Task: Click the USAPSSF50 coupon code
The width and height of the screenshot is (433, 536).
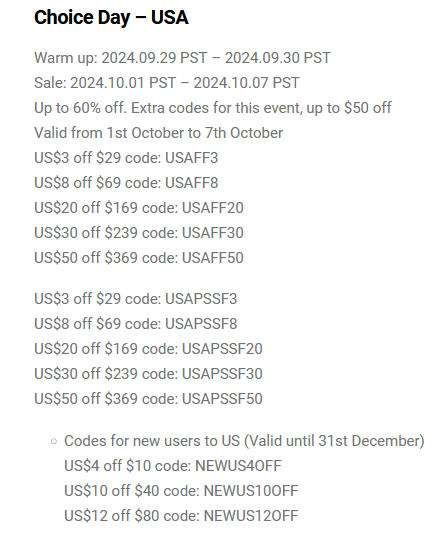Action: [222, 399]
